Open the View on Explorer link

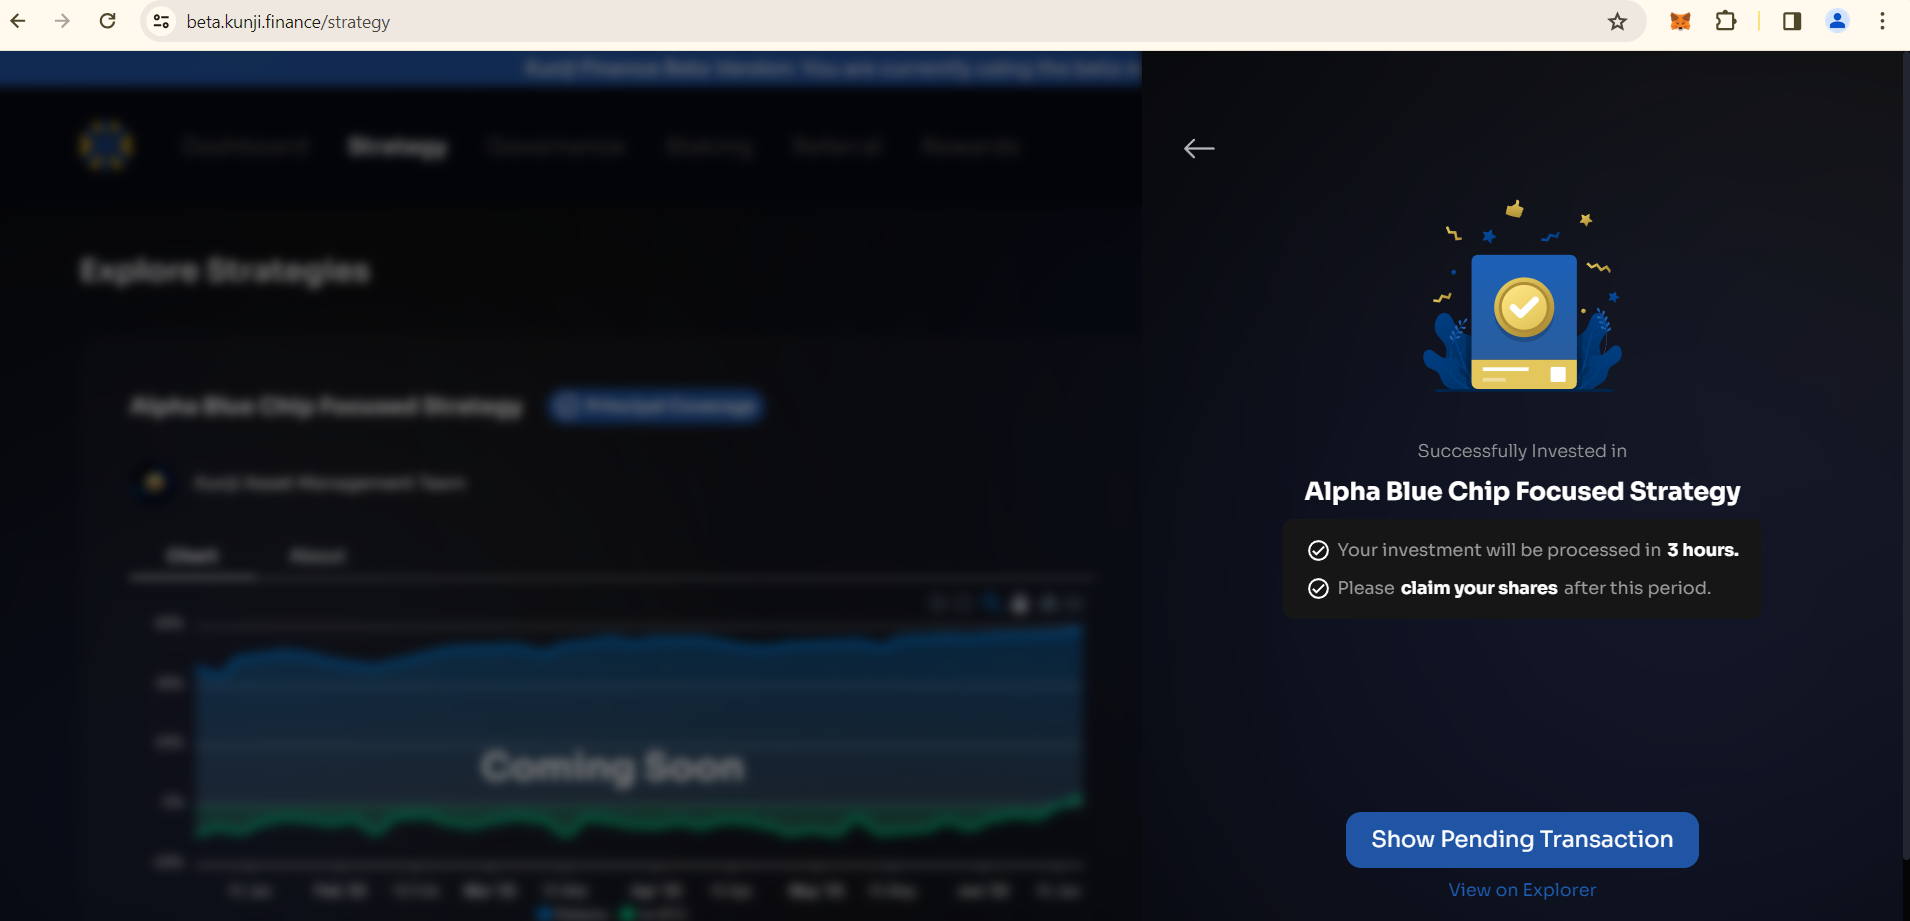click(x=1522, y=890)
